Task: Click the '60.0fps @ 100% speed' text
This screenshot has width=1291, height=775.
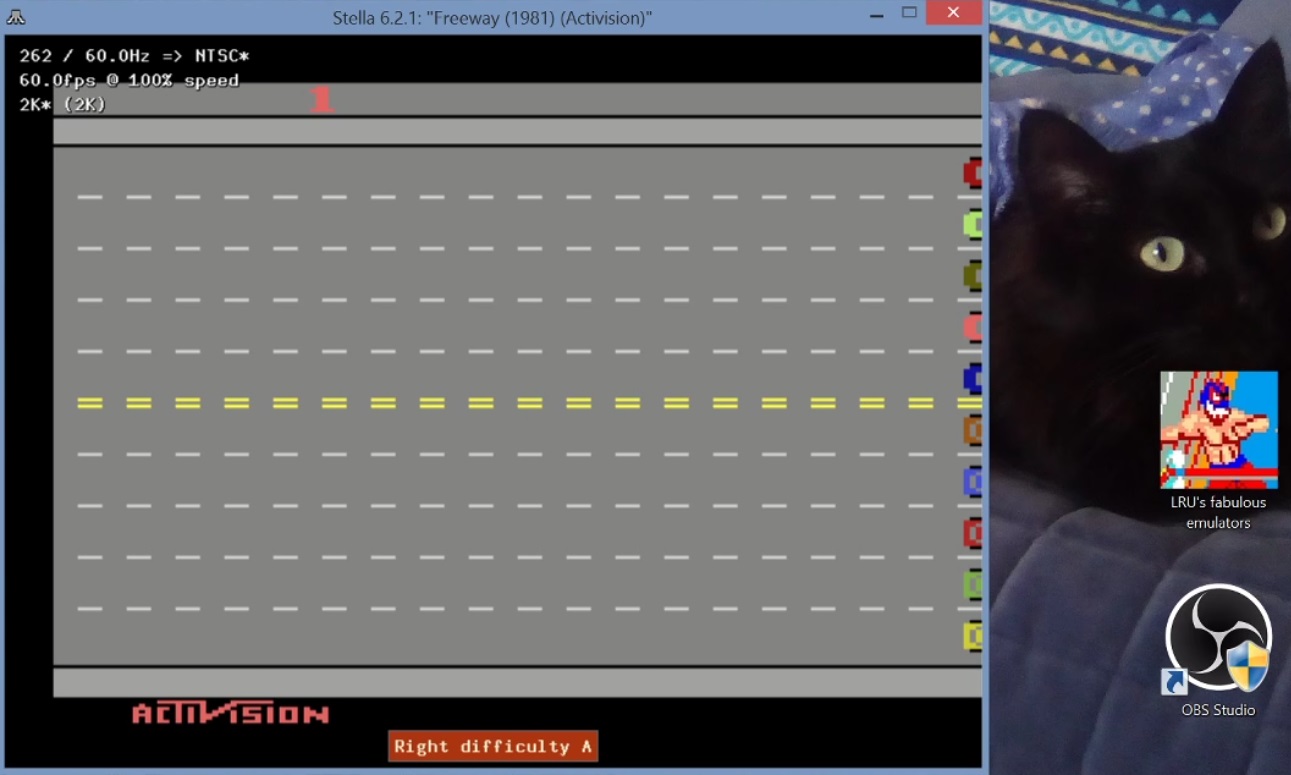Action: 129,80
